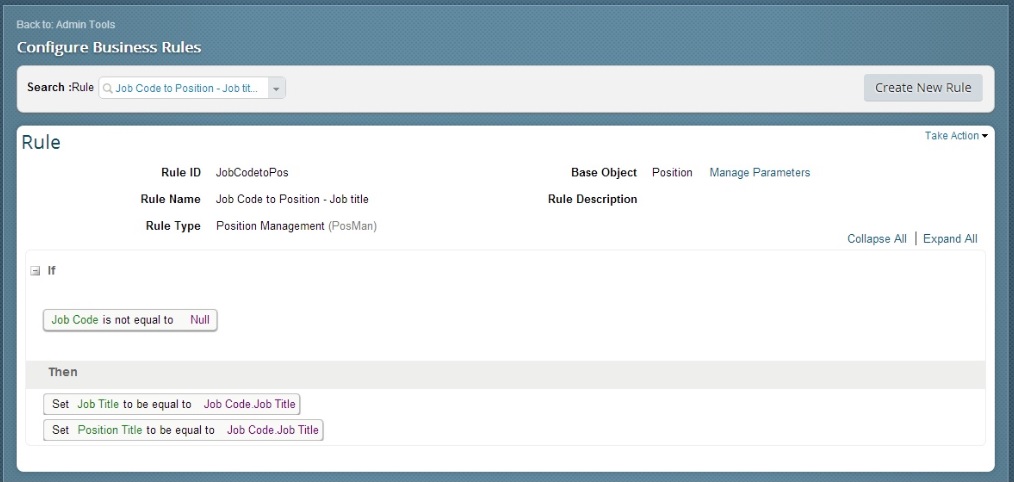Open the Rule search dropdown arrow
The width and height of the screenshot is (1014, 482).
pos(276,89)
